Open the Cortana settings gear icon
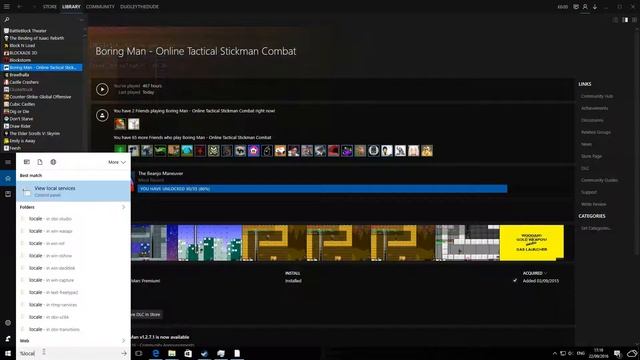 (8, 323)
